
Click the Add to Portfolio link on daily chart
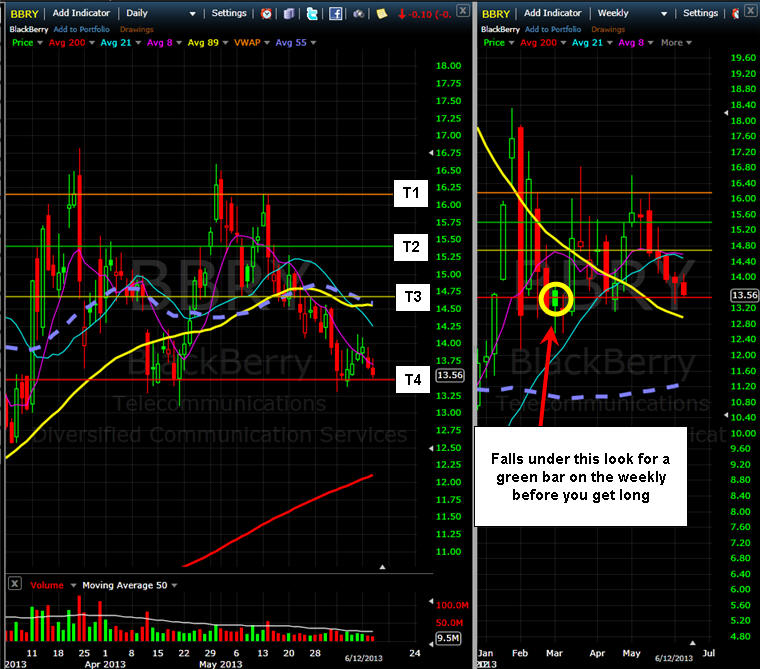click(x=88, y=28)
